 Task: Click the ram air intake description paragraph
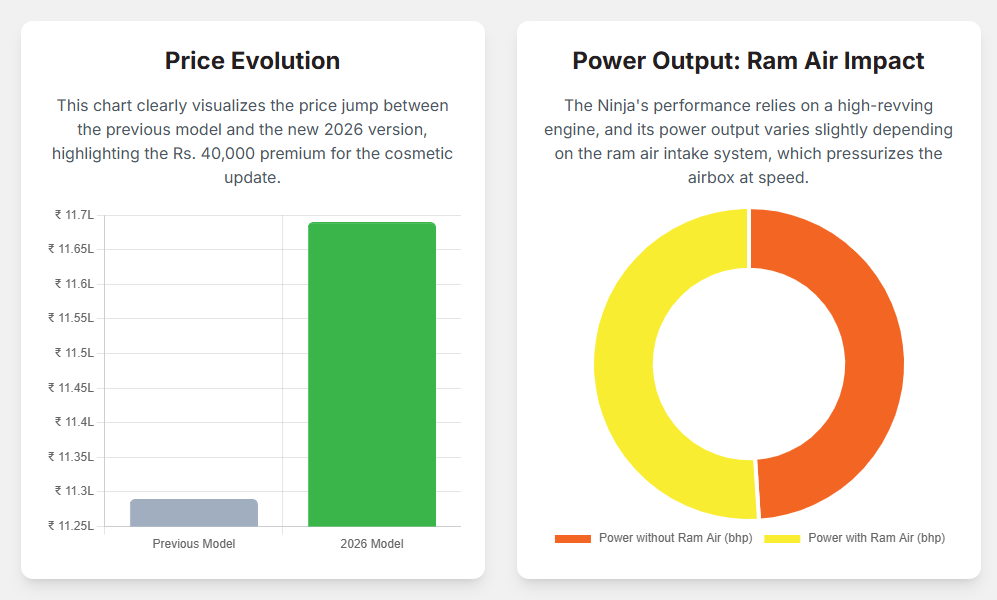click(x=748, y=141)
